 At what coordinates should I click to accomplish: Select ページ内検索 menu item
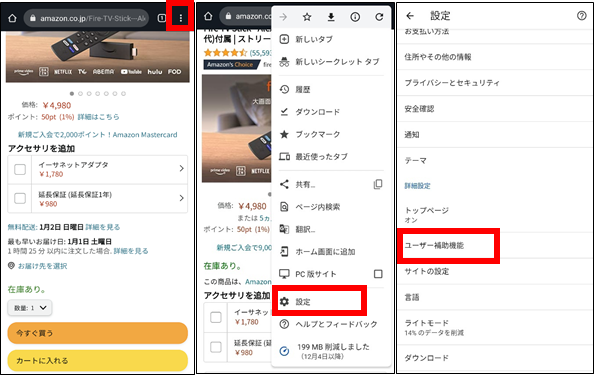tap(331, 207)
